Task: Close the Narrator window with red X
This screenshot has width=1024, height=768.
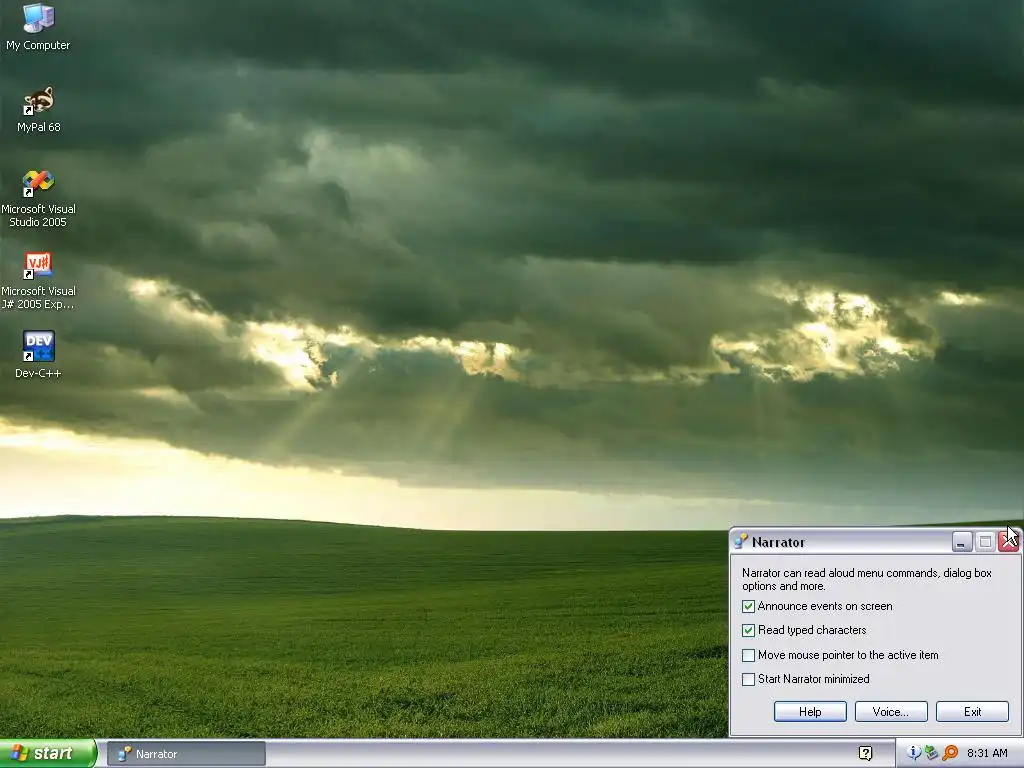Action: [x=1008, y=542]
